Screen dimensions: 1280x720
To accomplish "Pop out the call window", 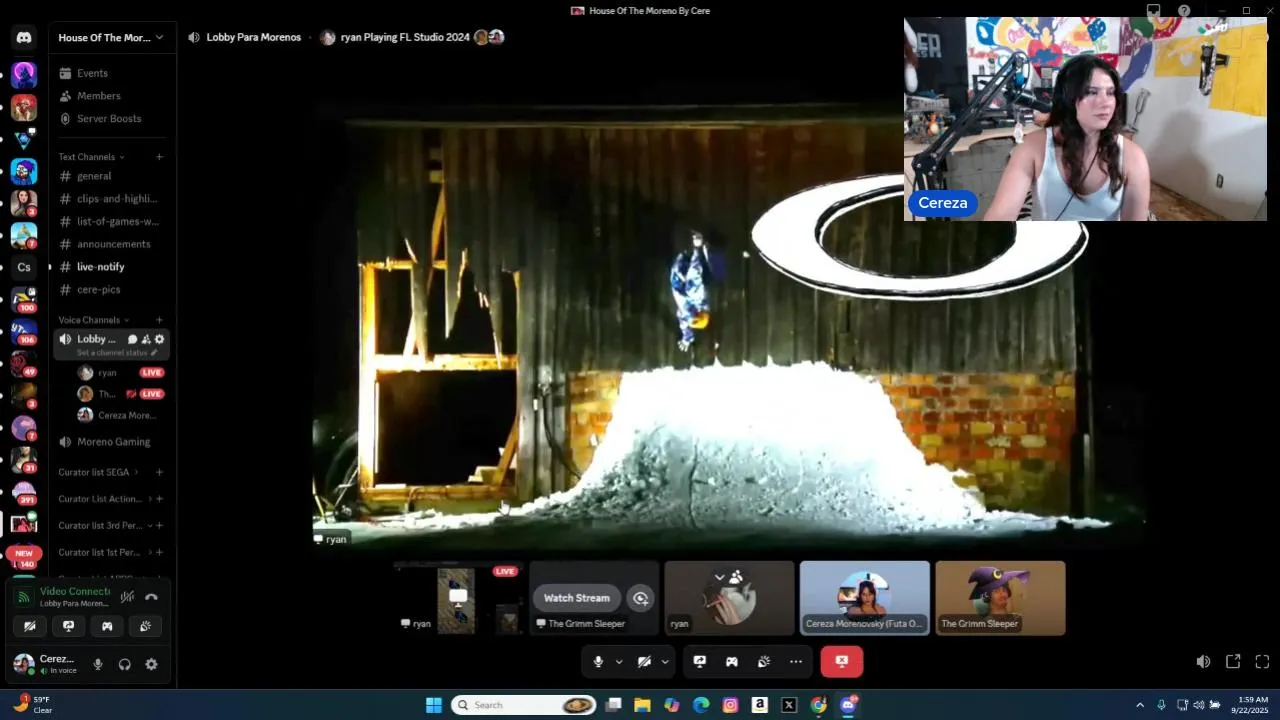I will 1233,662.
